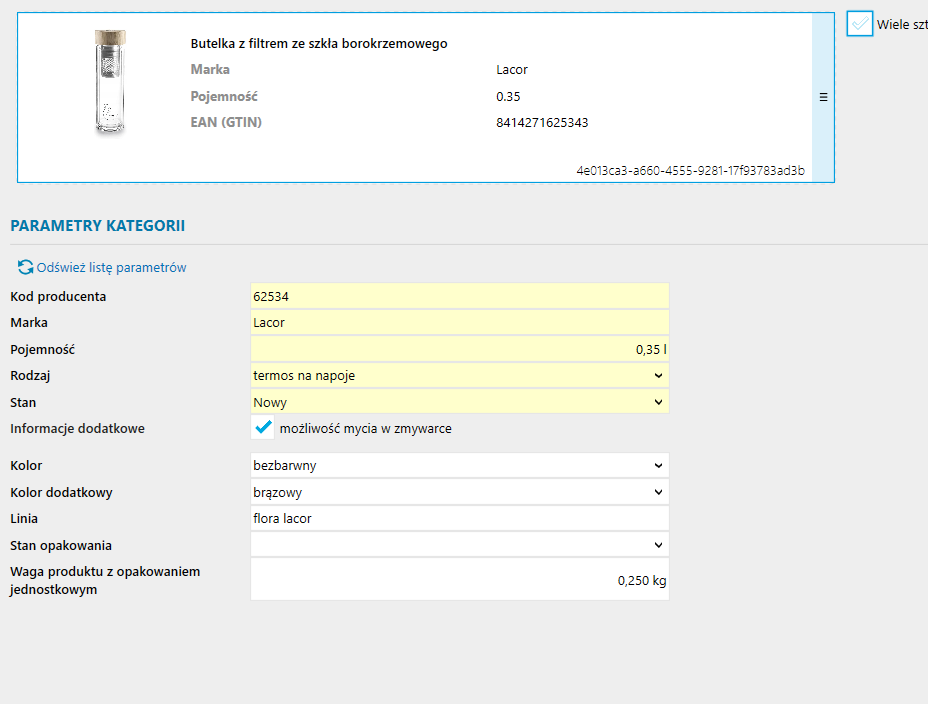Expand the Rodzaj dropdown
Viewport: 928px width, 704px height.
tap(459, 376)
